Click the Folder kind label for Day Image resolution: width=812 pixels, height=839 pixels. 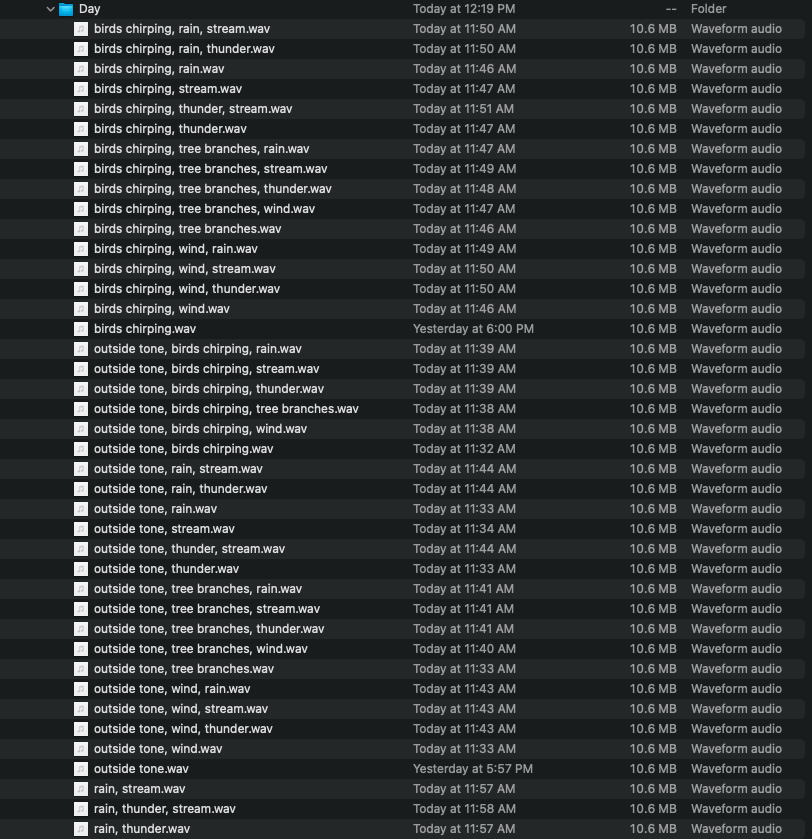pos(708,9)
